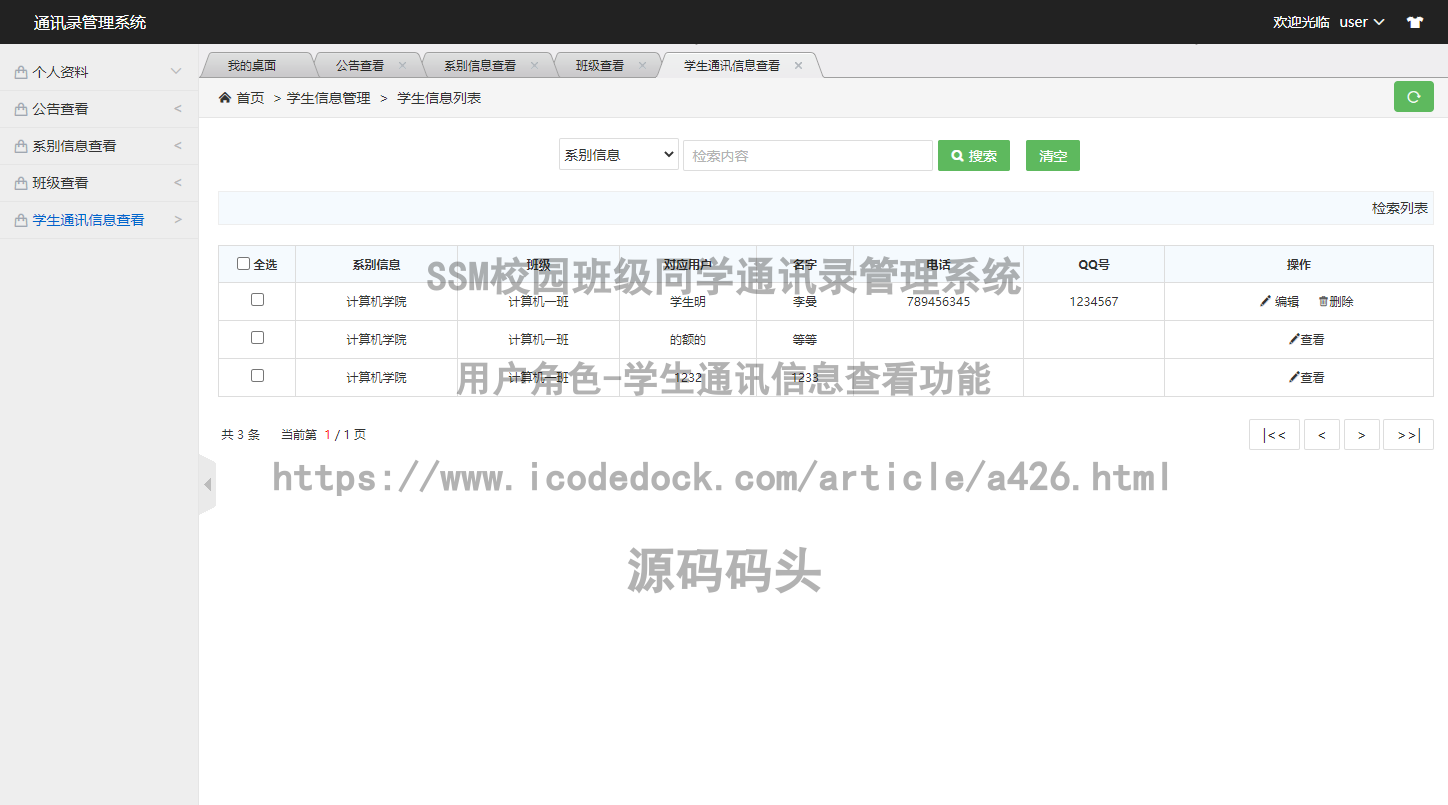This screenshot has height=805, width=1448.
Task: Open the user dropdown in the top bar
Action: 1356,21
